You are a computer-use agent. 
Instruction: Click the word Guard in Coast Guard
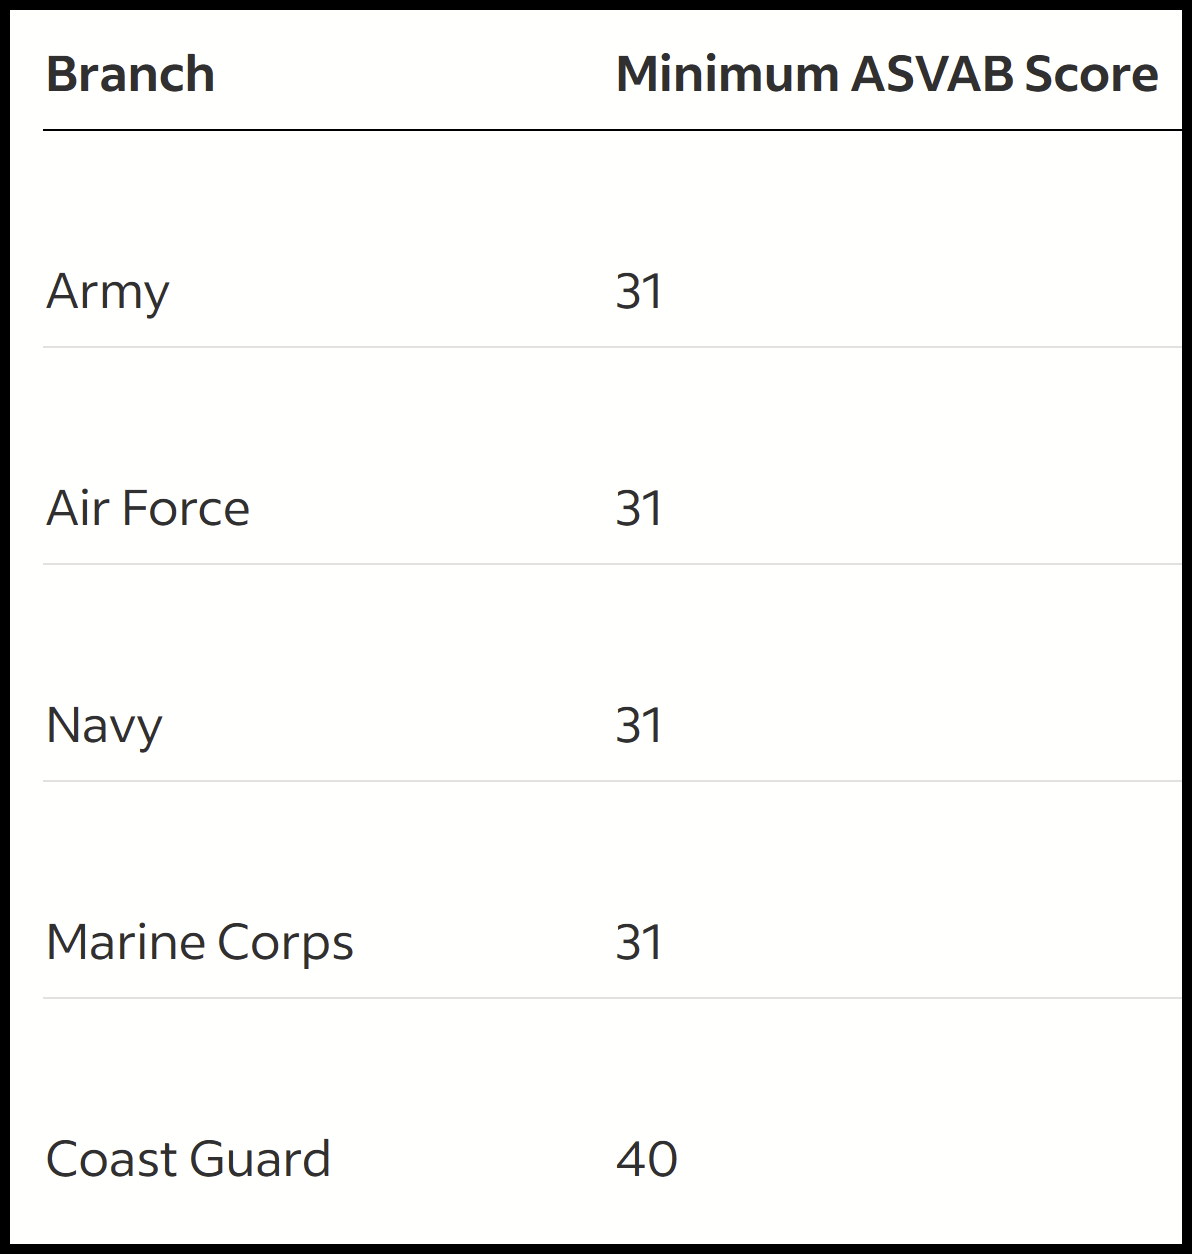pos(259,1160)
